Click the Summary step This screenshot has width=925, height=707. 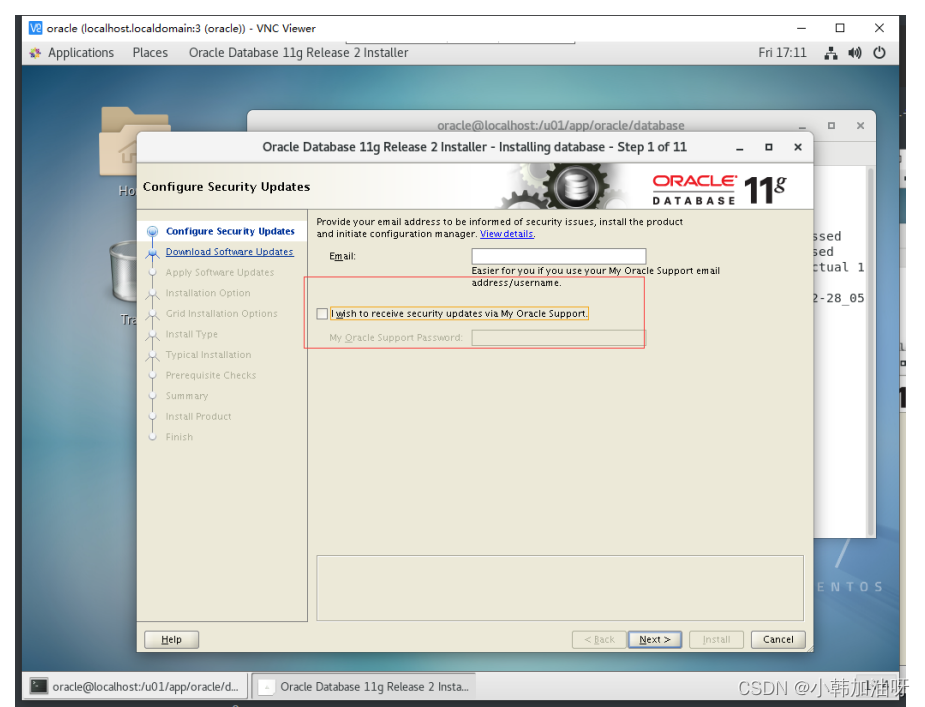pos(186,396)
